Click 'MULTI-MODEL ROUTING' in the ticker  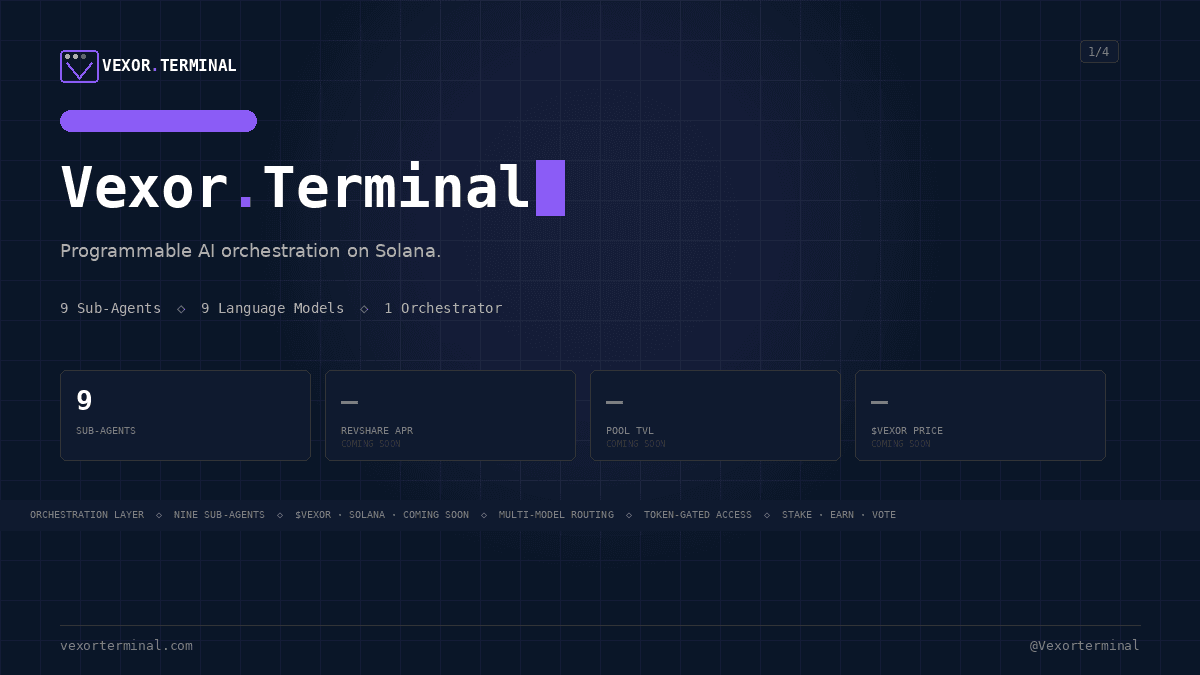click(556, 515)
